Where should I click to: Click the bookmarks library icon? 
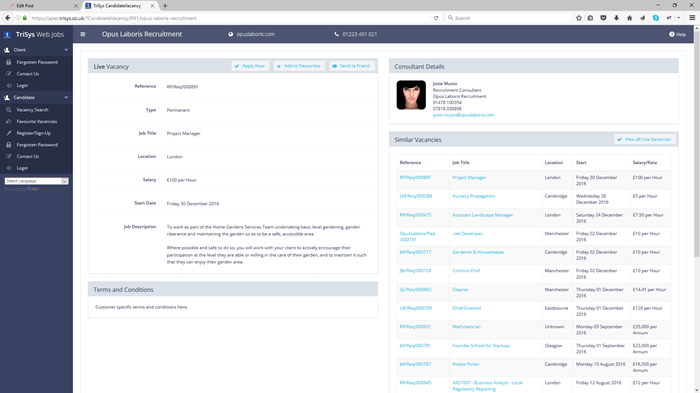pyautogui.click(x=591, y=18)
